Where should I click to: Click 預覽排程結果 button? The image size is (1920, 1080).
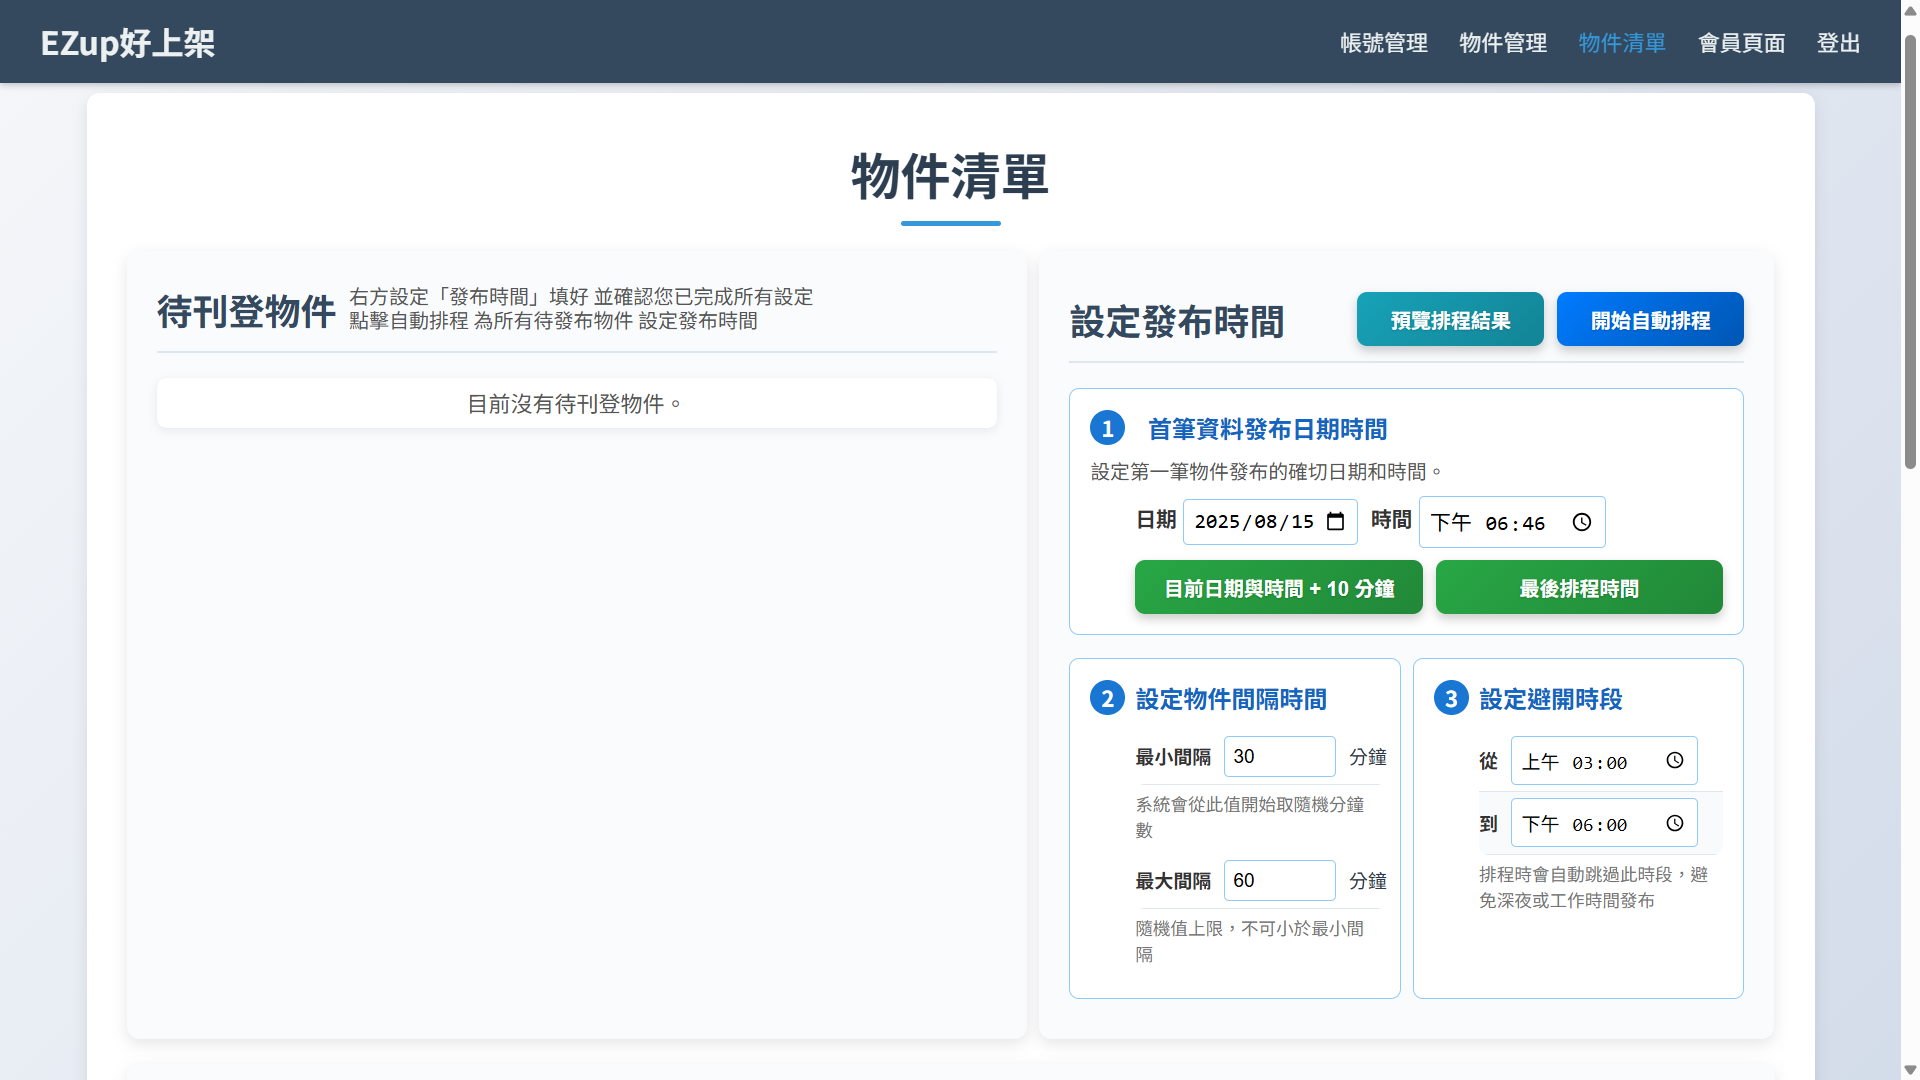(x=1450, y=320)
